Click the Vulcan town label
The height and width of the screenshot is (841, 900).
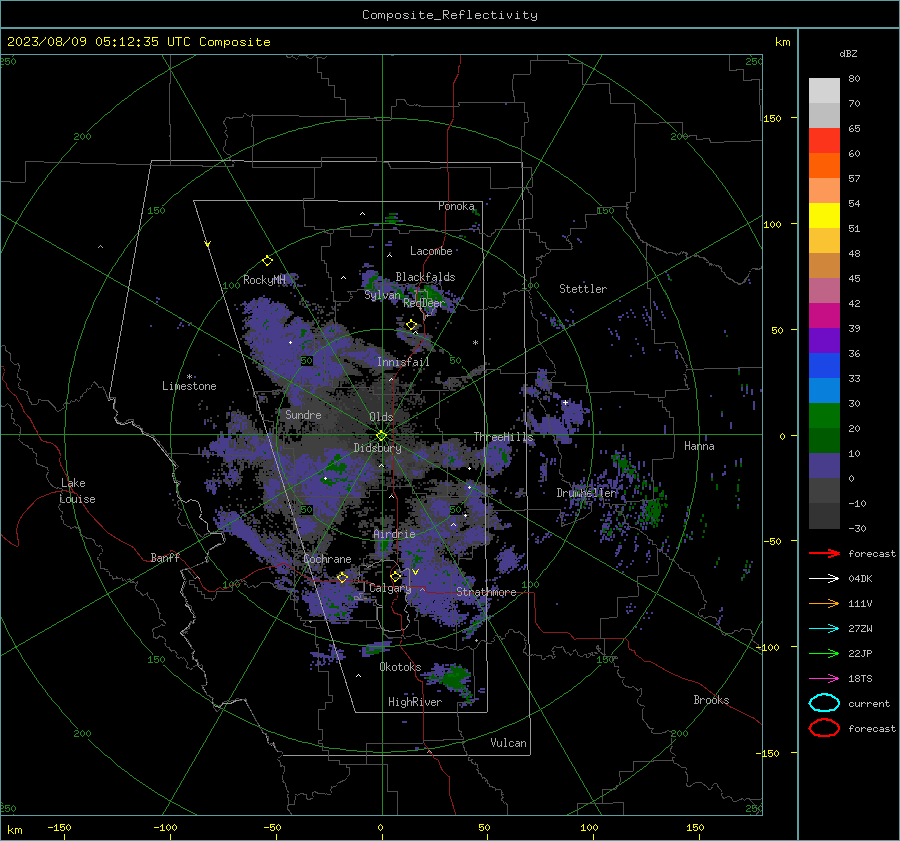508,743
